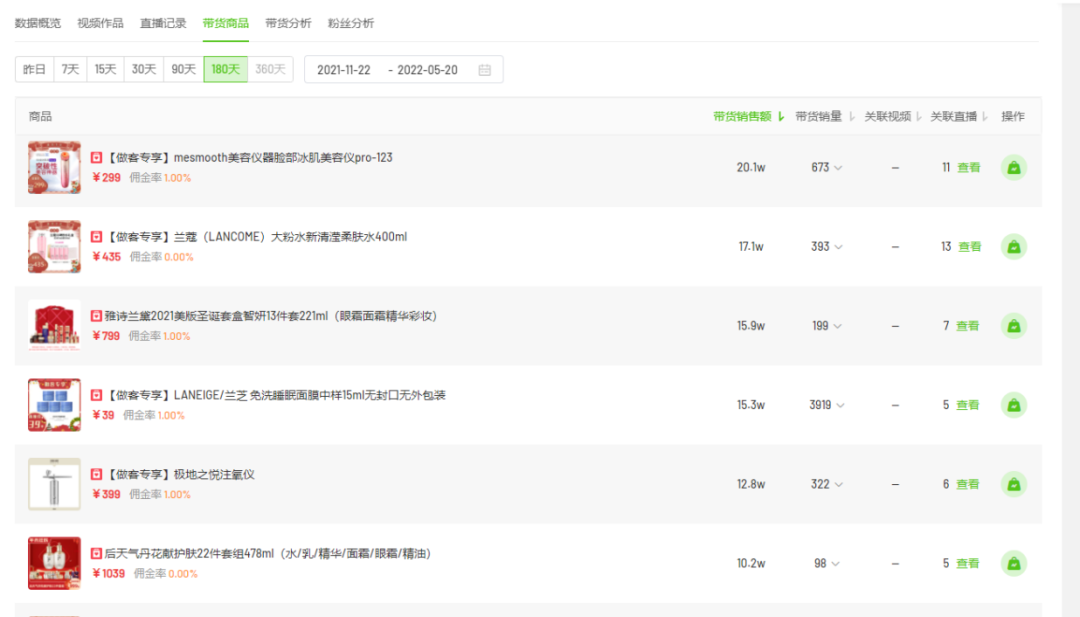Open the 数据概览 tab

(38, 23)
